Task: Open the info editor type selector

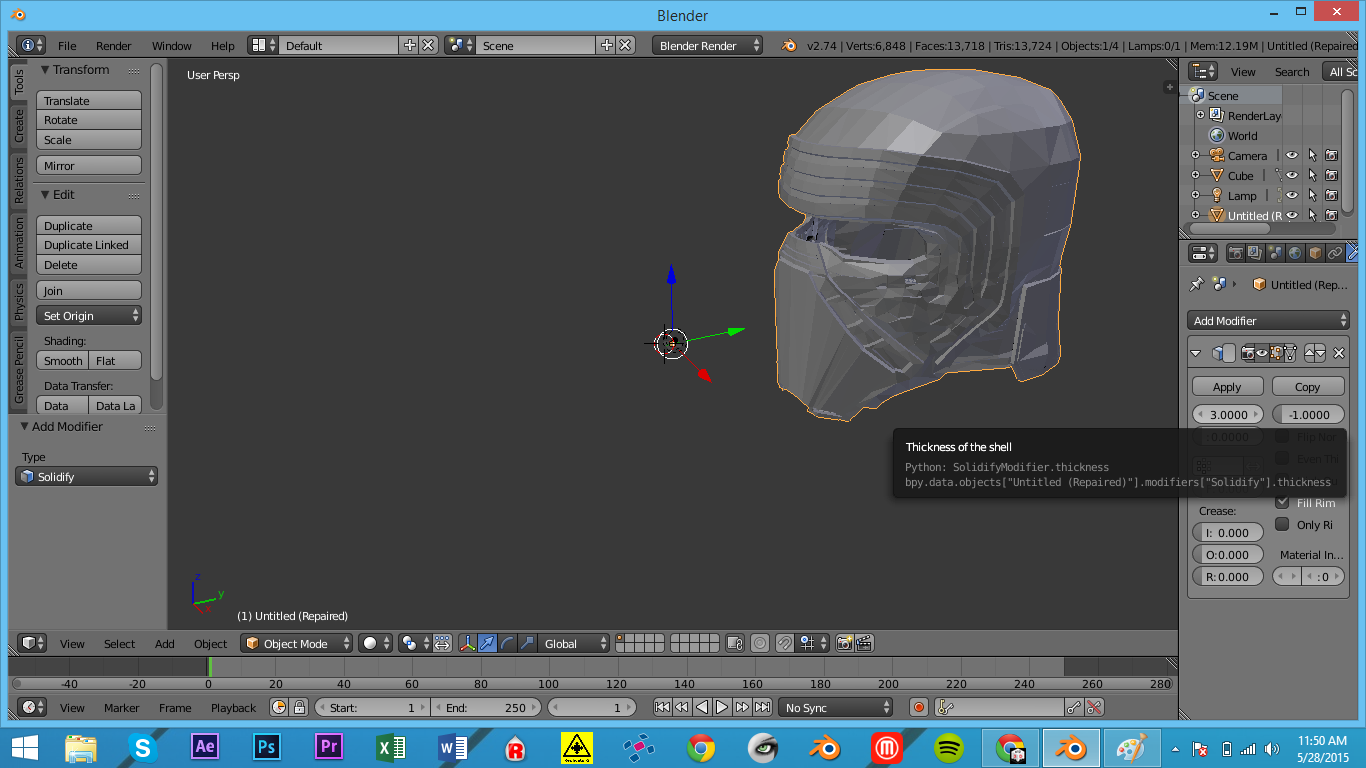Action: click(x=31, y=45)
